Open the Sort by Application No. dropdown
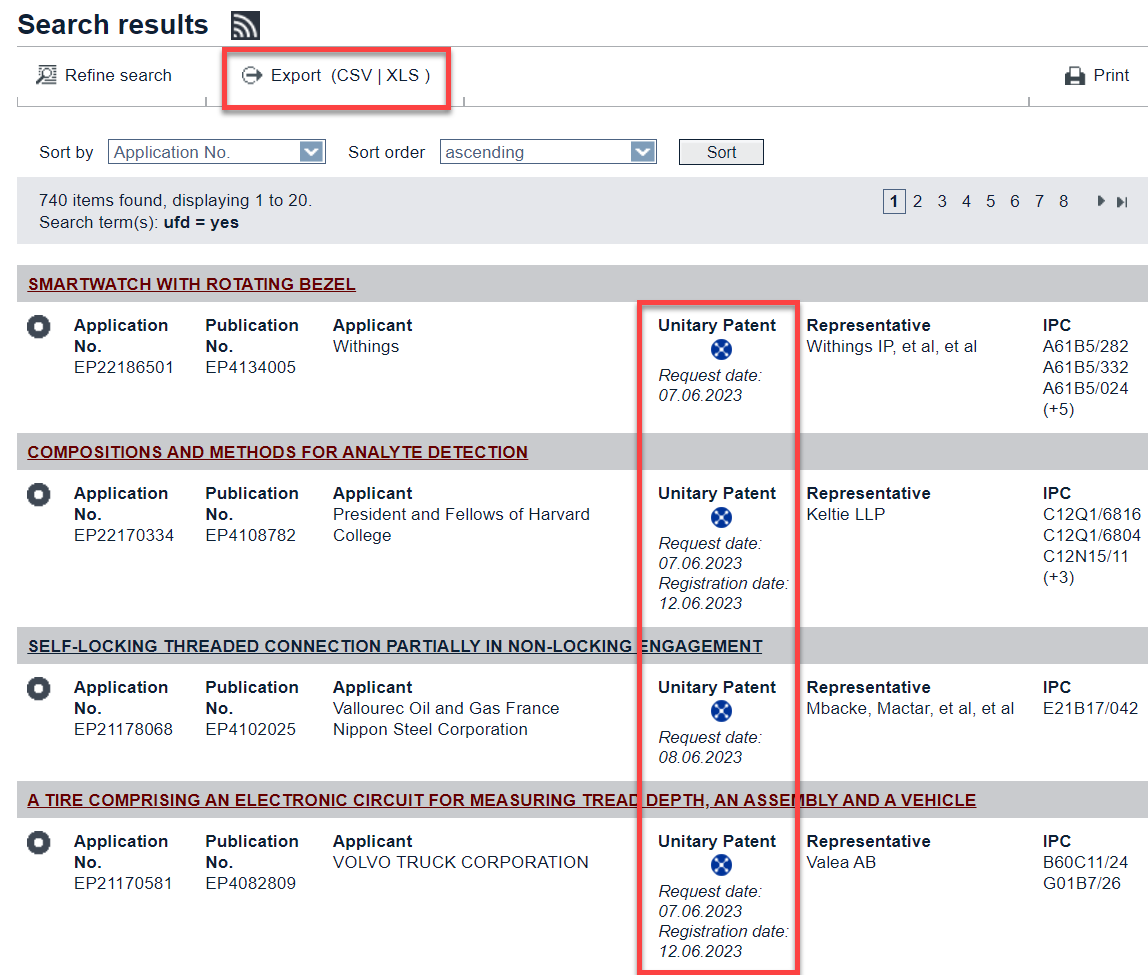Image resolution: width=1148 pixels, height=975 pixels. (312, 152)
